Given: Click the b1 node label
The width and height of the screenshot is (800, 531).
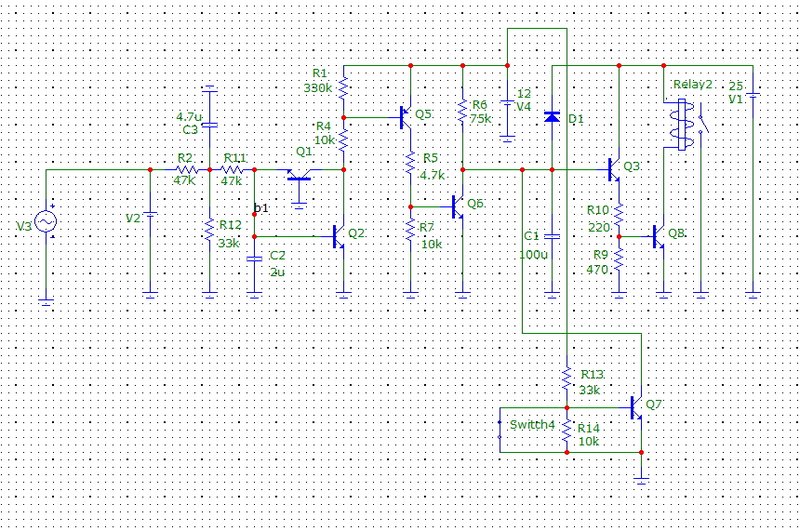Looking at the screenshot, I should [x=261, y=208].
